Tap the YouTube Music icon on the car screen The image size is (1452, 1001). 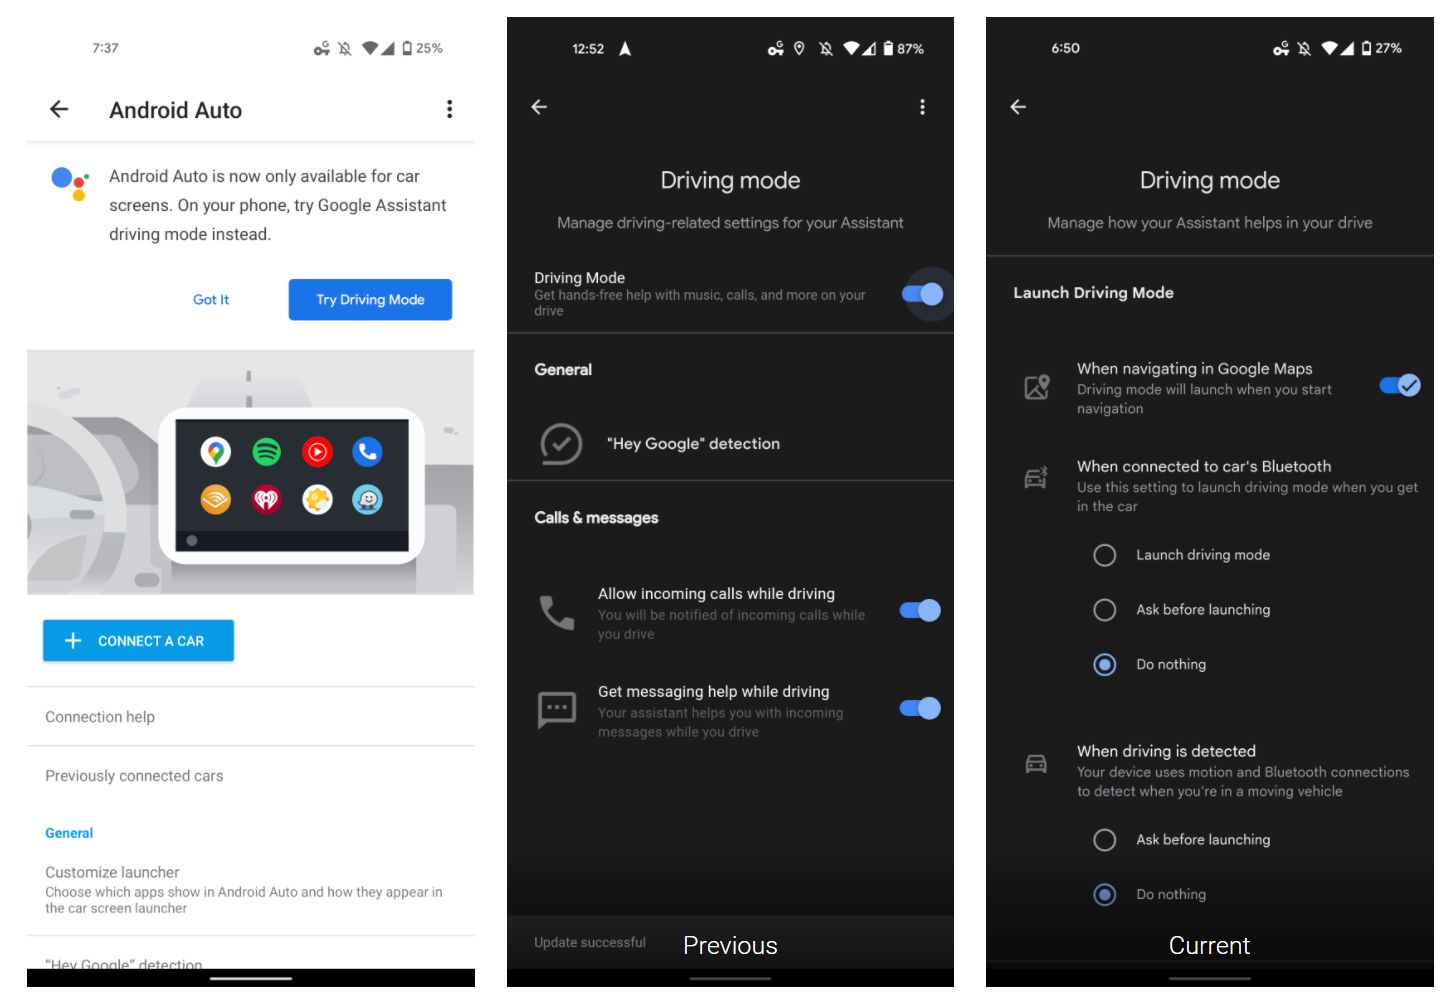point(317,452)
